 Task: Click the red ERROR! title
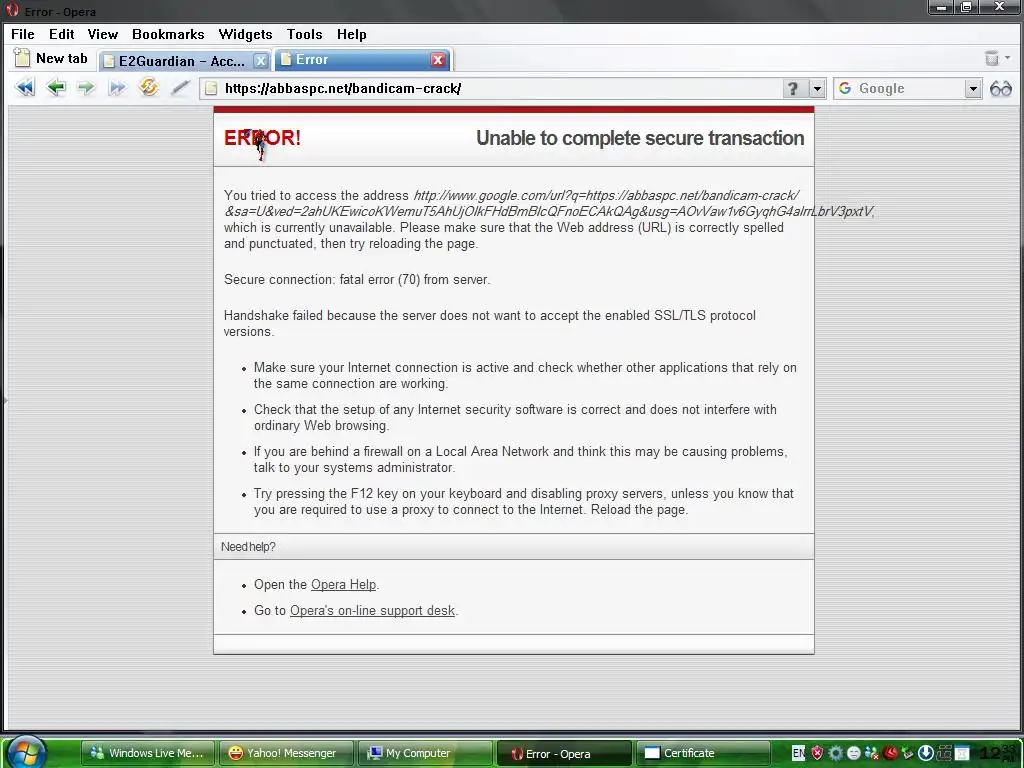262,138
